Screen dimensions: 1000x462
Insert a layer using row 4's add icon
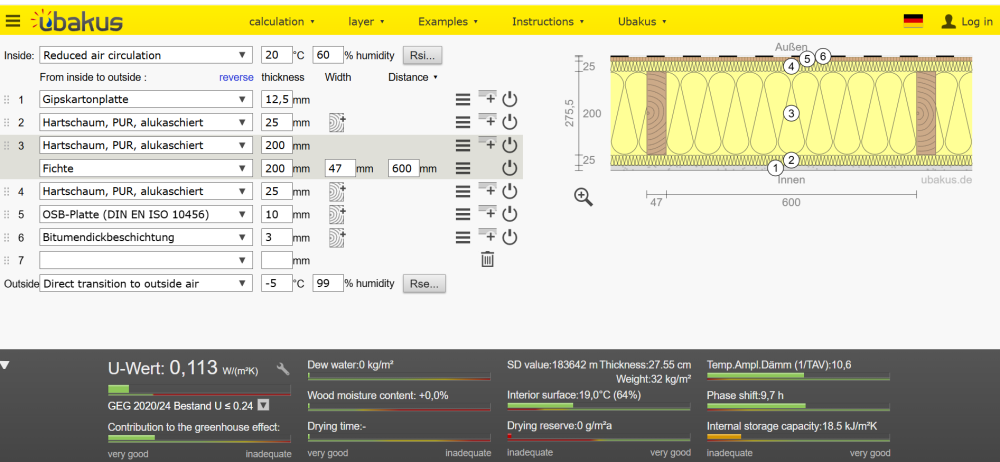click(x=487, y=190)
